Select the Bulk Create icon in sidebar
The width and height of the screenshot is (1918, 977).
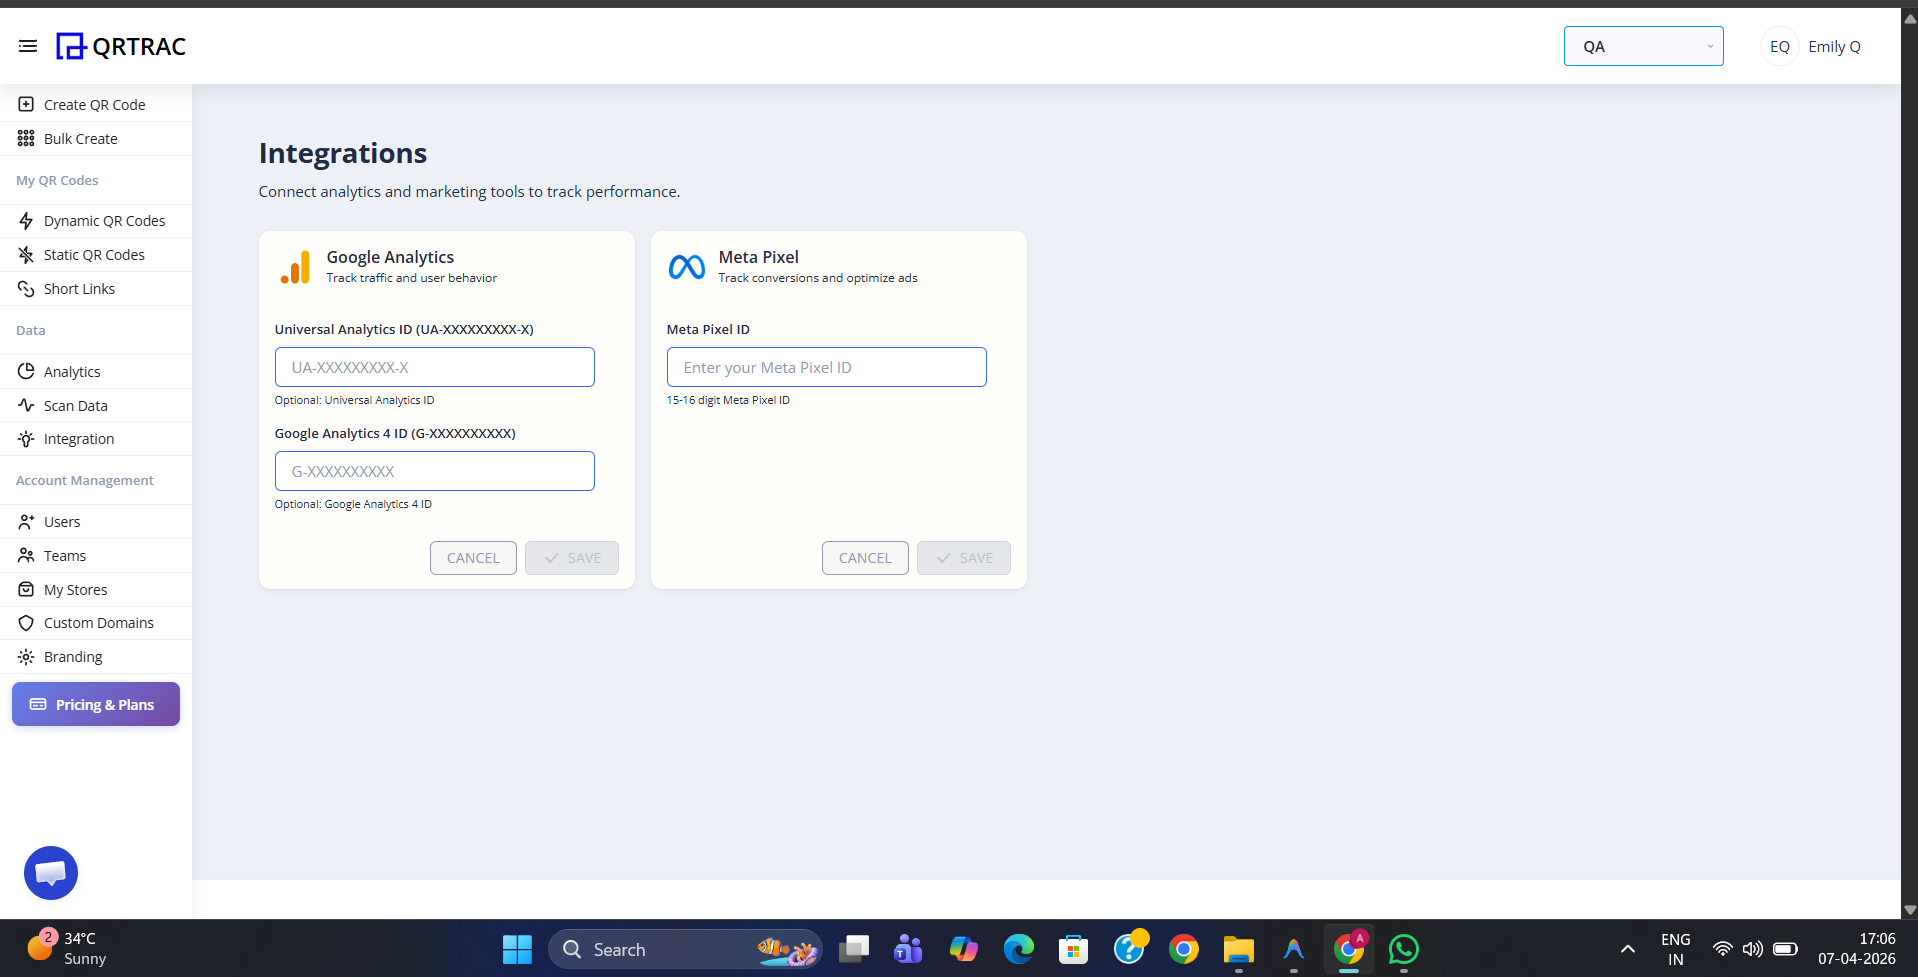[x=24, y=138]
